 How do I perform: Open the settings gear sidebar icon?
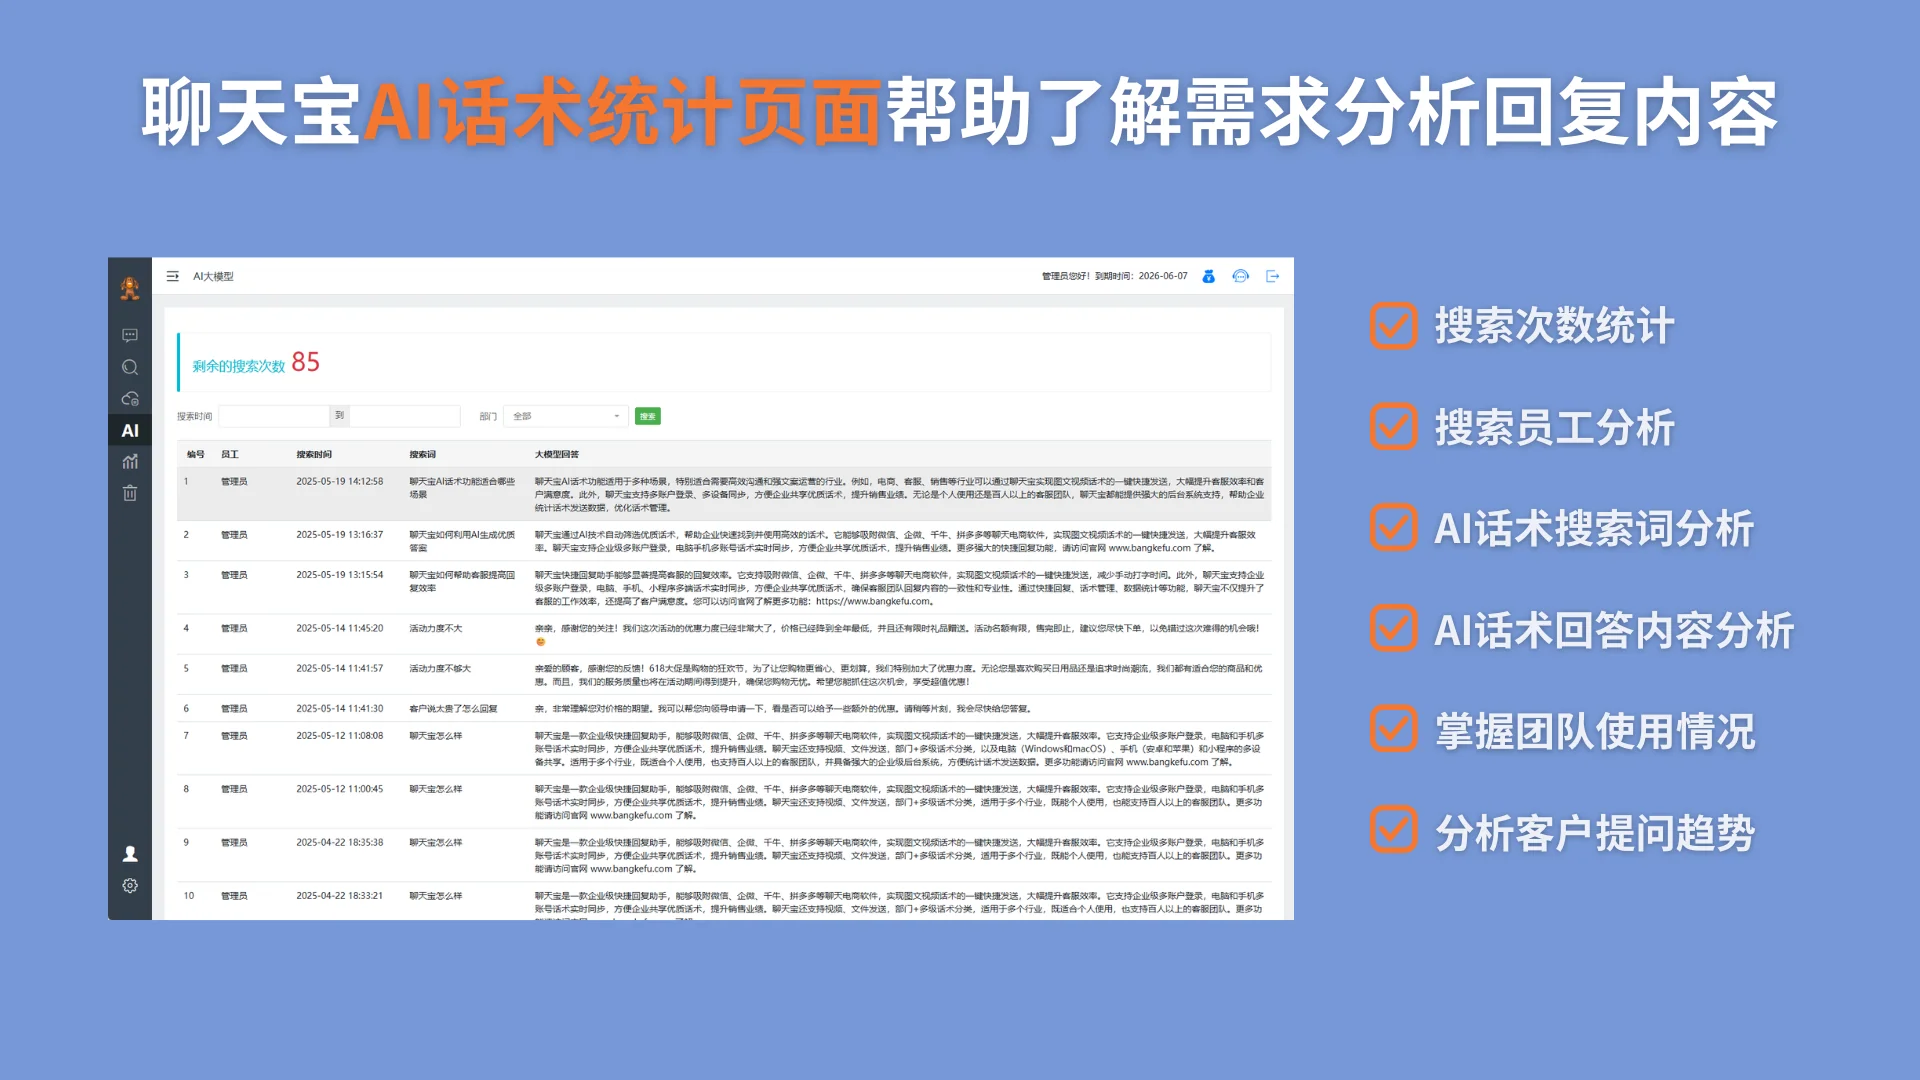[x=130, y=886]
